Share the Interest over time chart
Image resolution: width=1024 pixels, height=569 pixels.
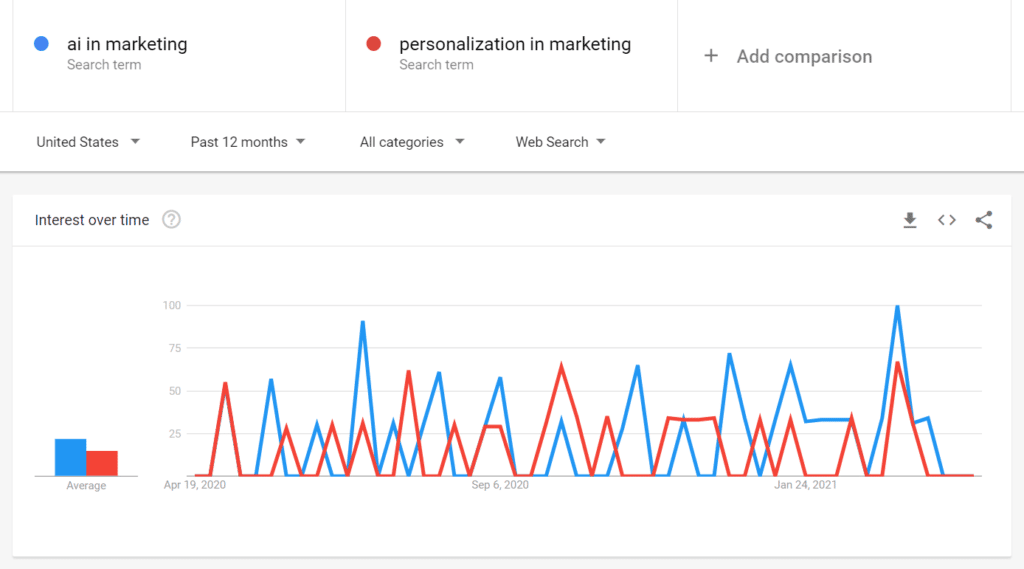984,220
